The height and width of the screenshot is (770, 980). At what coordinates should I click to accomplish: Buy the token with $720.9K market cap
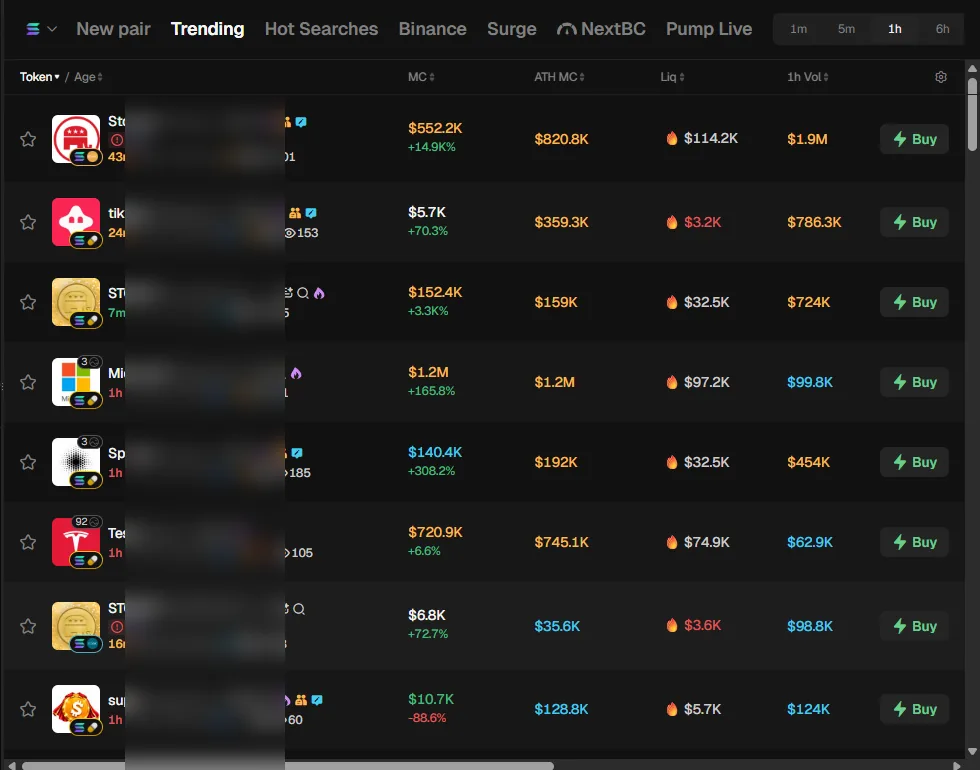pos(914,542)
